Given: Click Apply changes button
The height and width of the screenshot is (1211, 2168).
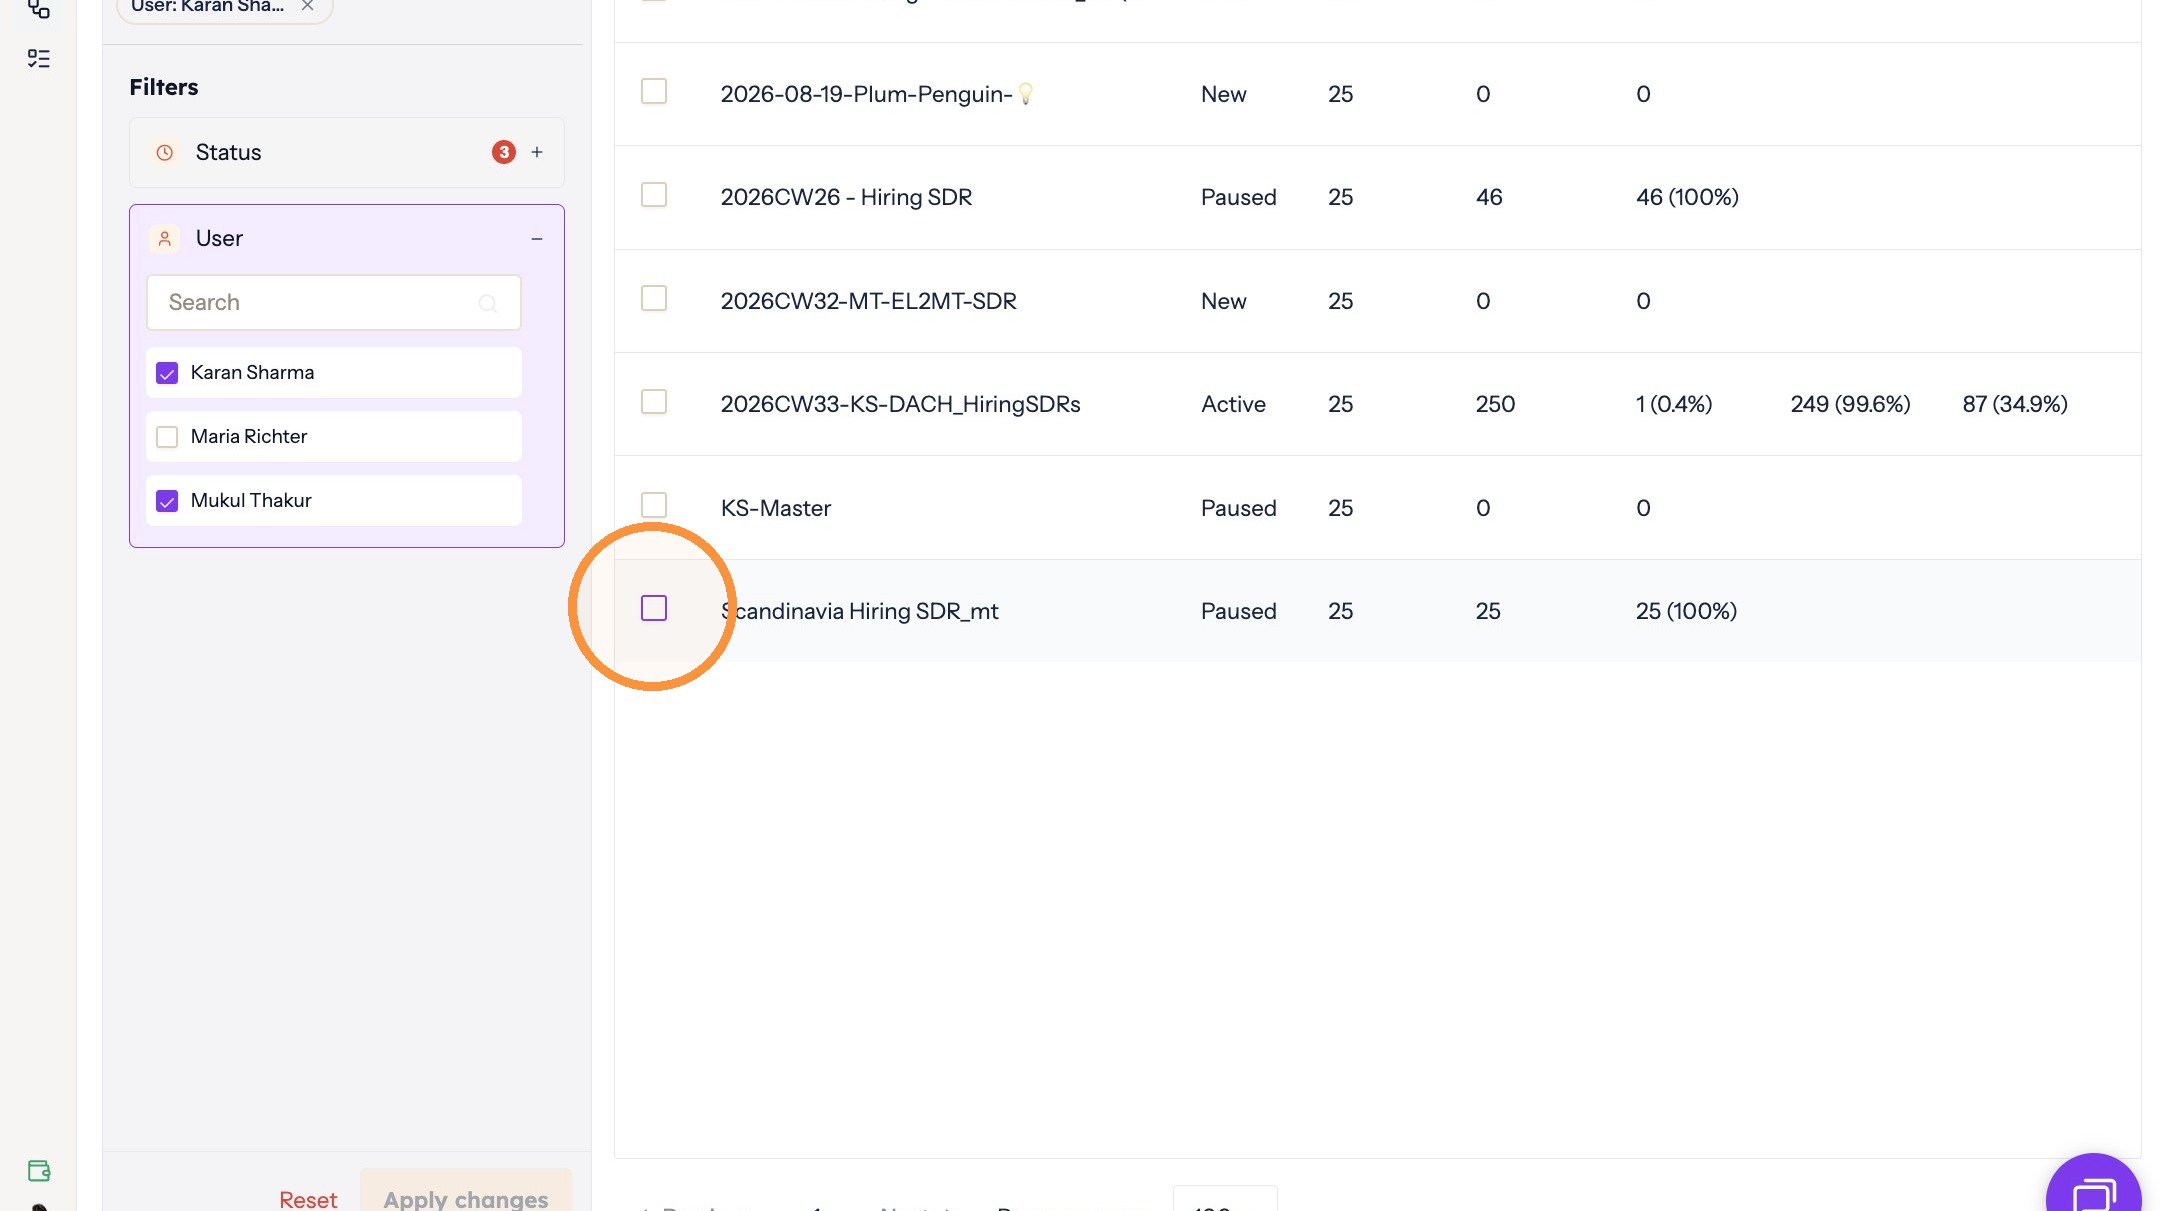Looking at the screenshot, I should [466, 1192].
